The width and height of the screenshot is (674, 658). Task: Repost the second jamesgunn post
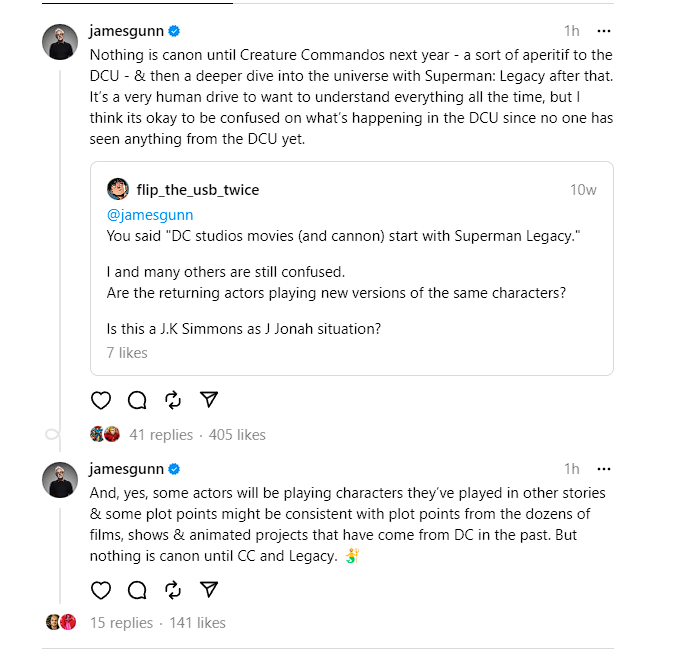tap(173, 588)
